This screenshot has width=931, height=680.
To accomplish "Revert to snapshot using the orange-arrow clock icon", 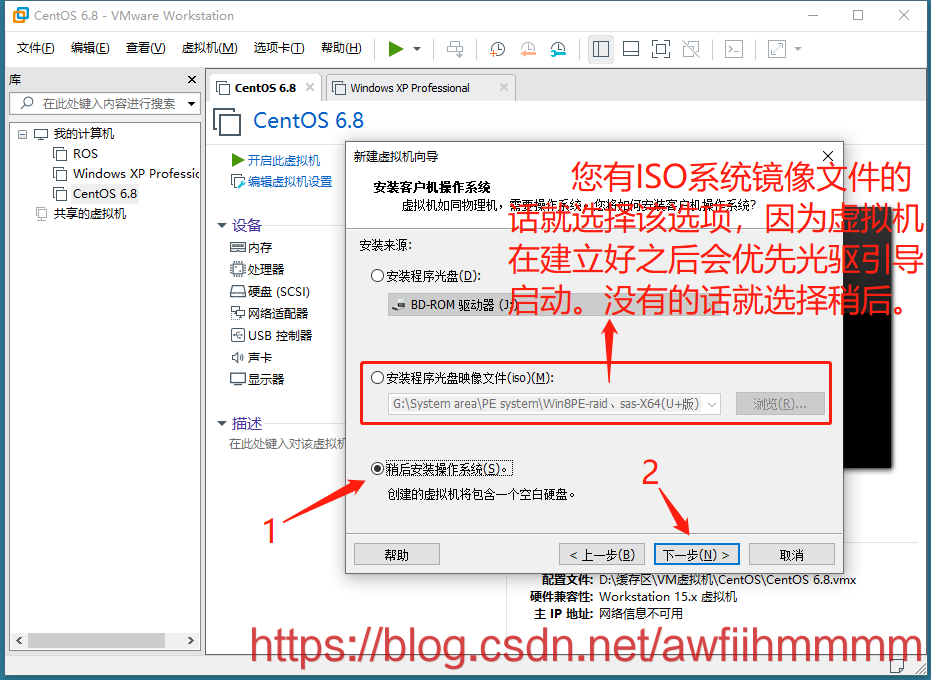I will (x=527, y=49).
